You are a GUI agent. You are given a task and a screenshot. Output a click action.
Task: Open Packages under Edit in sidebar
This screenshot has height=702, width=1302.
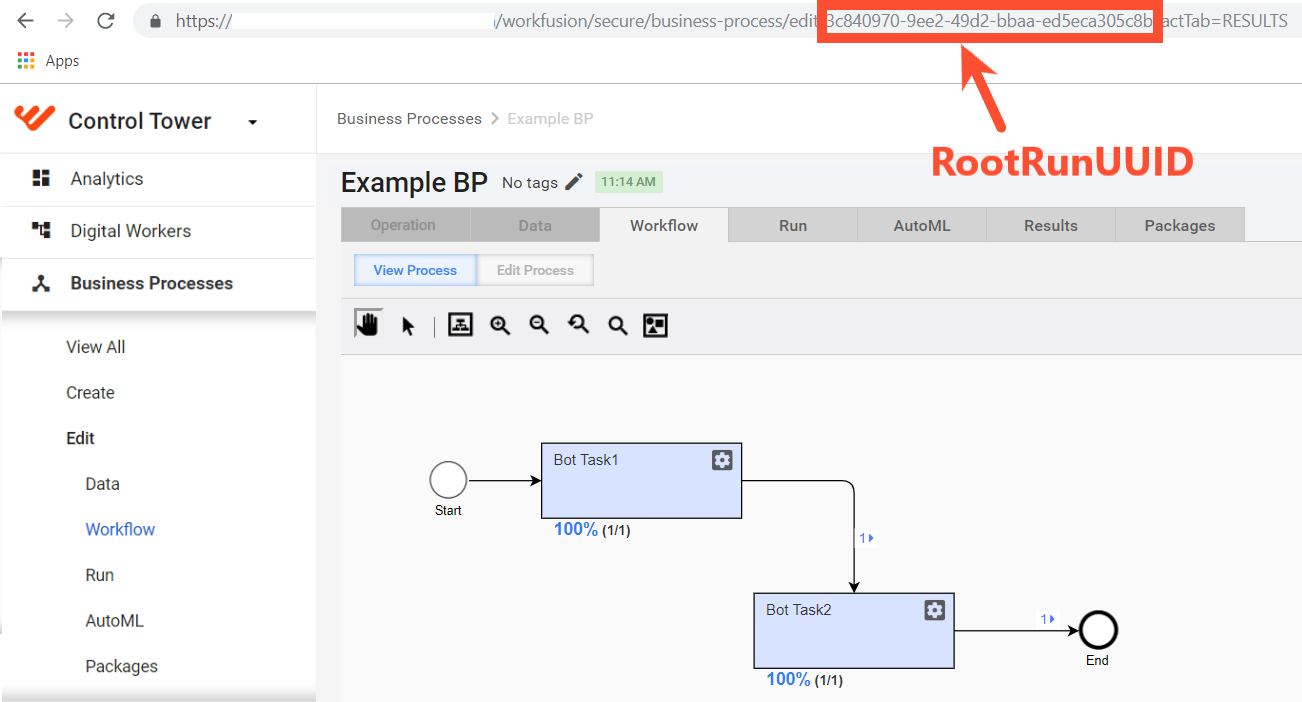click(121, 666)
